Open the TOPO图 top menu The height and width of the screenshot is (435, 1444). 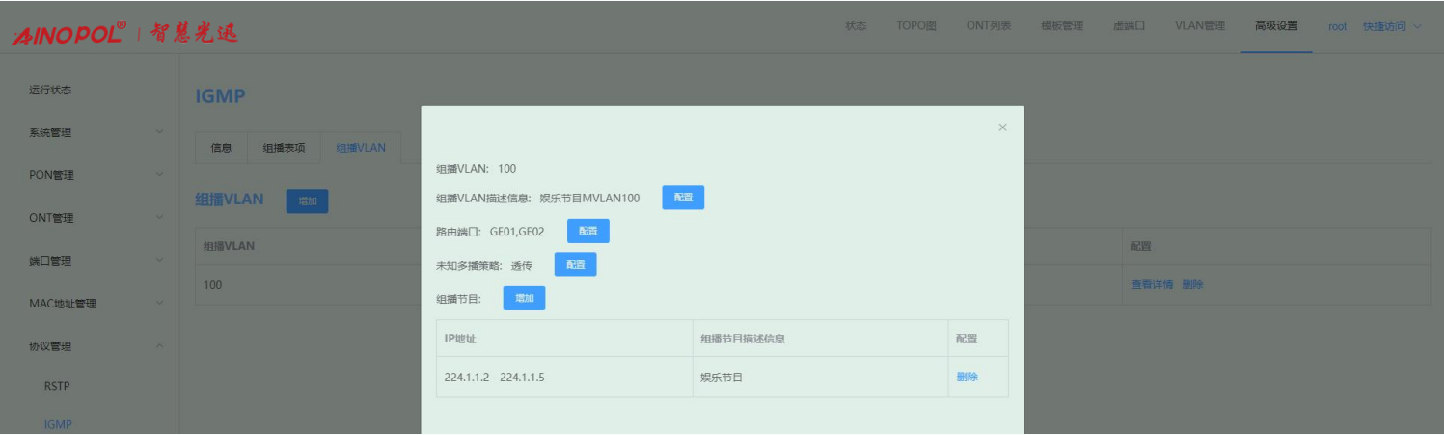pos(916,26)
